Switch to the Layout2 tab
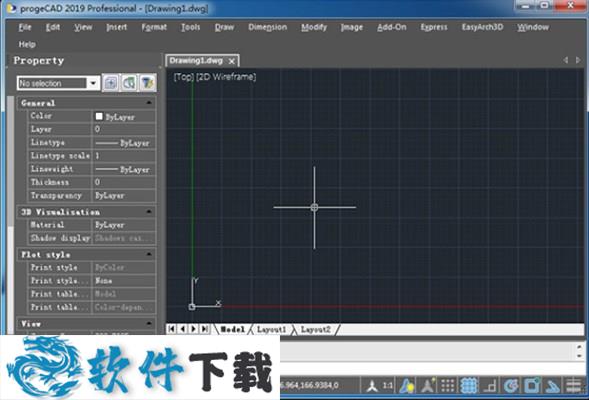 coord(316,329)
